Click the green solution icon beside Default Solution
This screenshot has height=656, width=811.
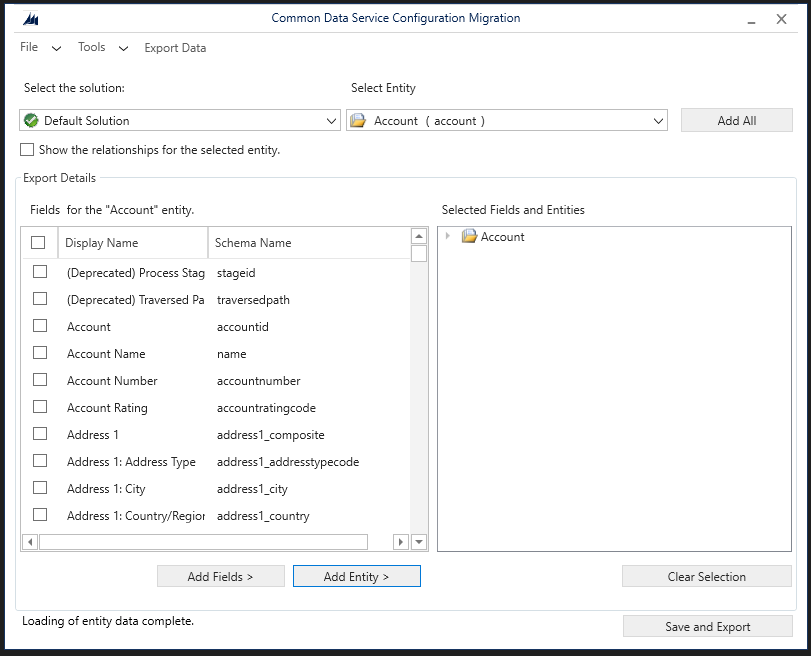point(31,119)
